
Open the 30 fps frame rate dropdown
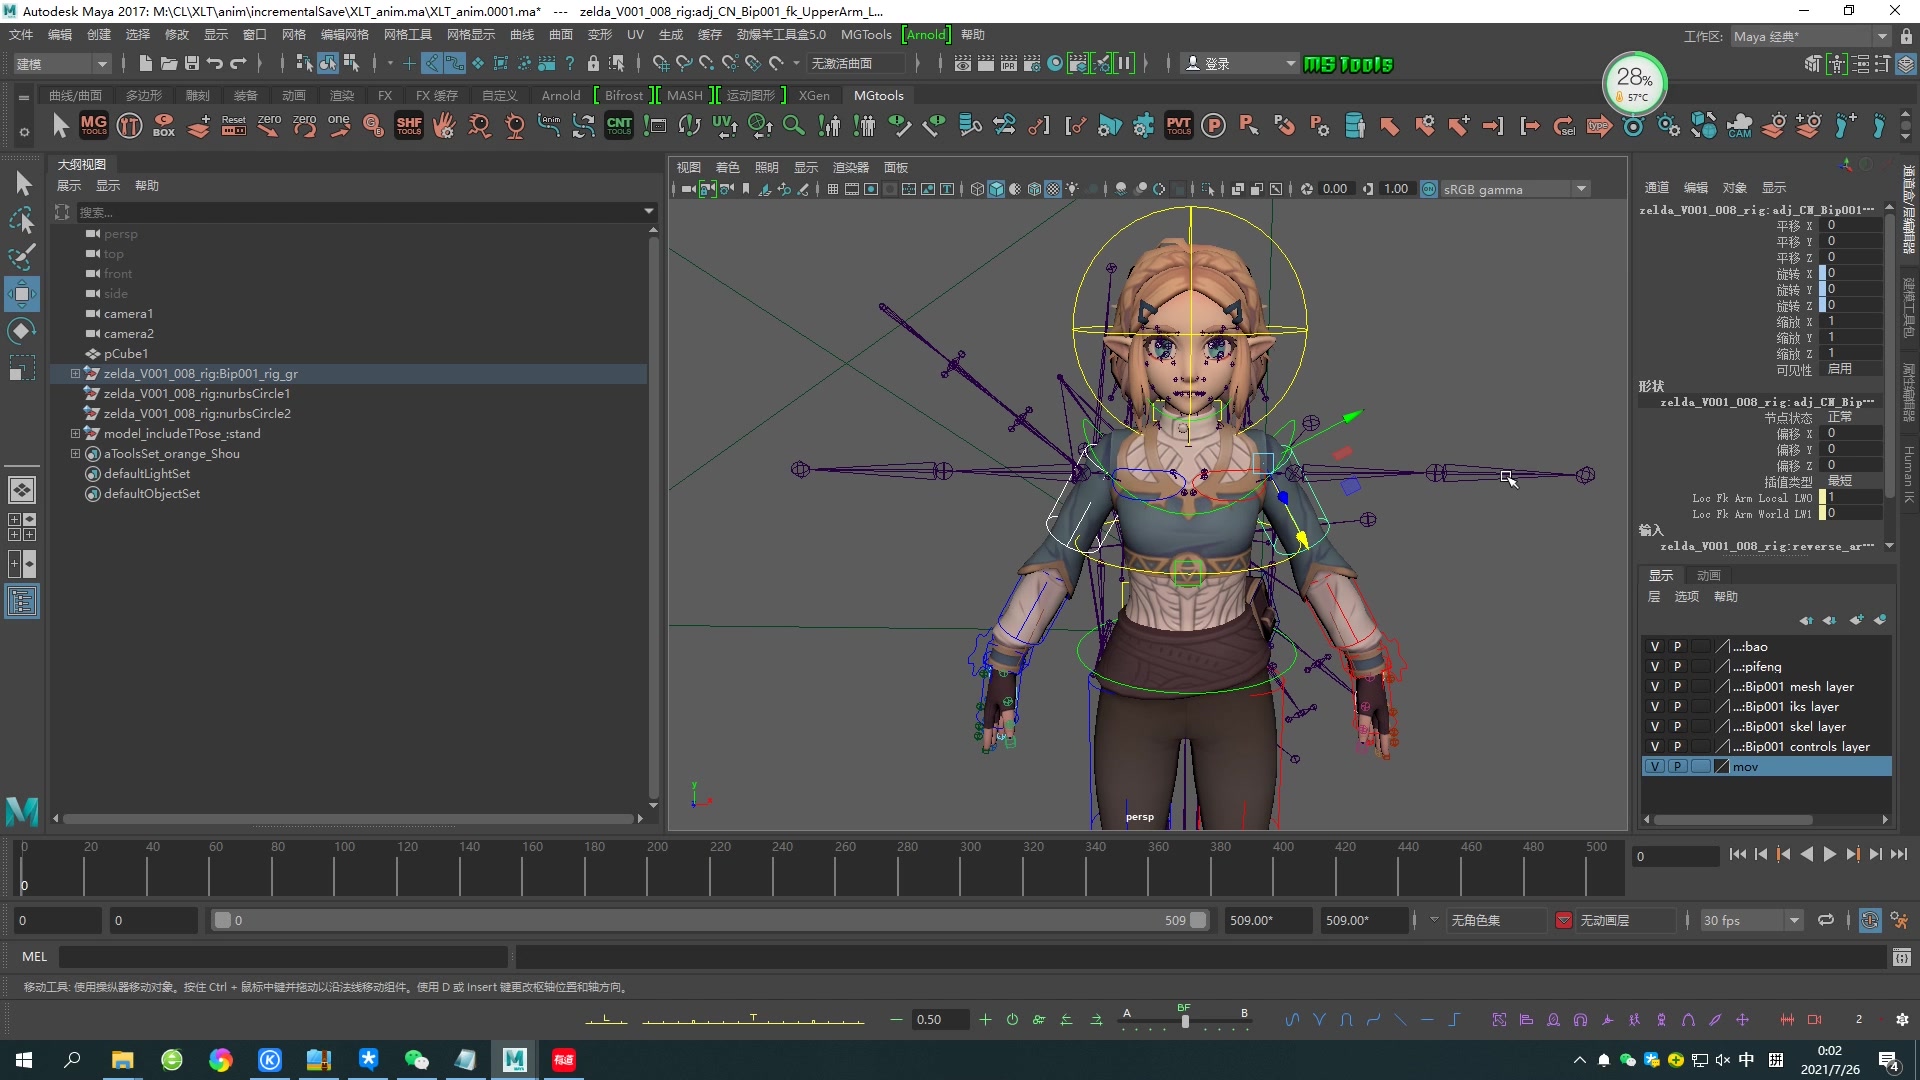tap(1750, 920)
